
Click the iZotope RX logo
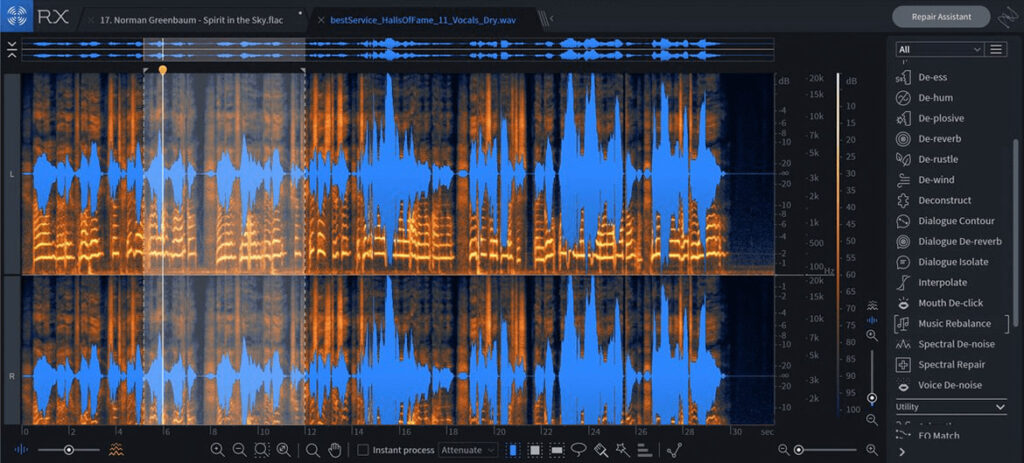tap(16, 16)
